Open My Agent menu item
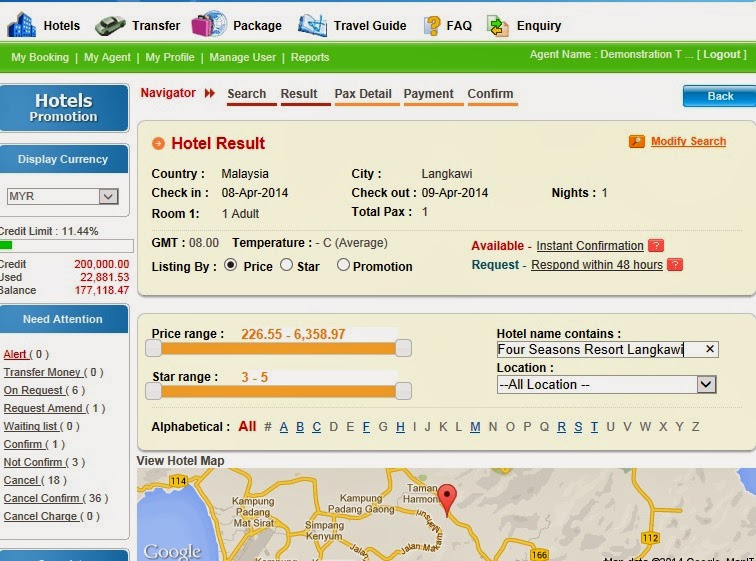This screenshot has height=561, width=756. 107,57
